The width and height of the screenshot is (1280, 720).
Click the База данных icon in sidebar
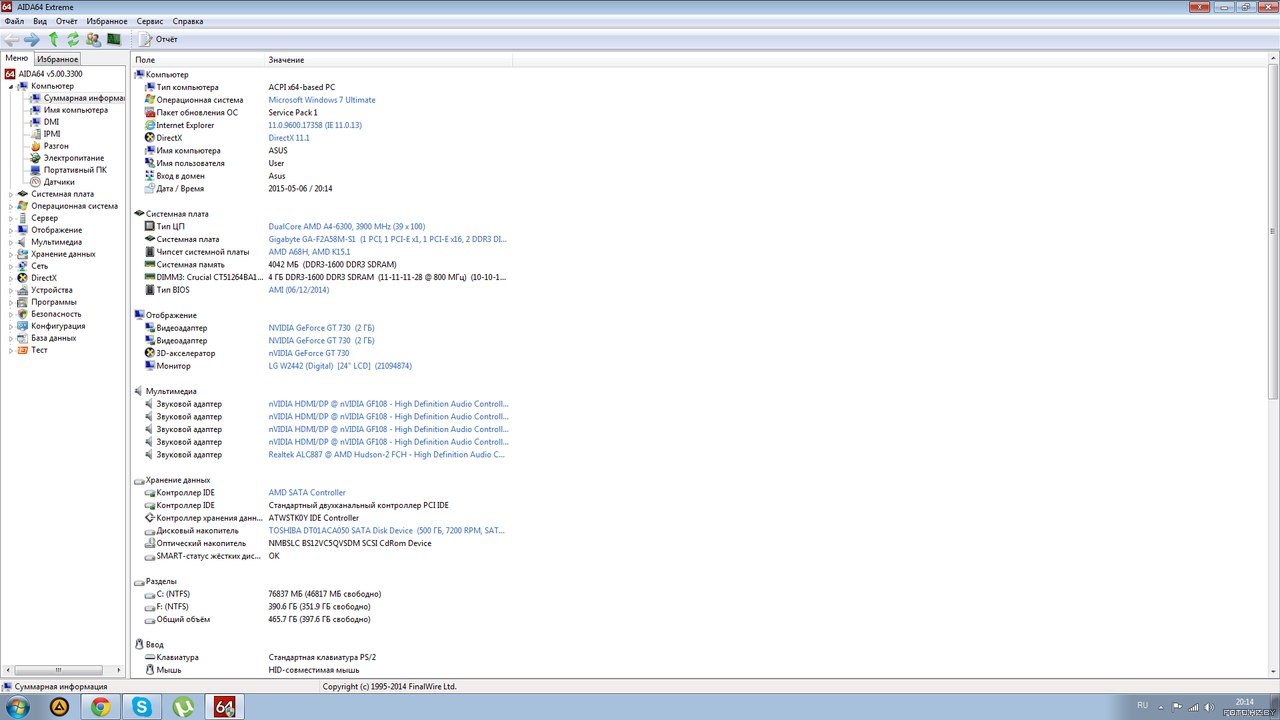tap(23, 338)
